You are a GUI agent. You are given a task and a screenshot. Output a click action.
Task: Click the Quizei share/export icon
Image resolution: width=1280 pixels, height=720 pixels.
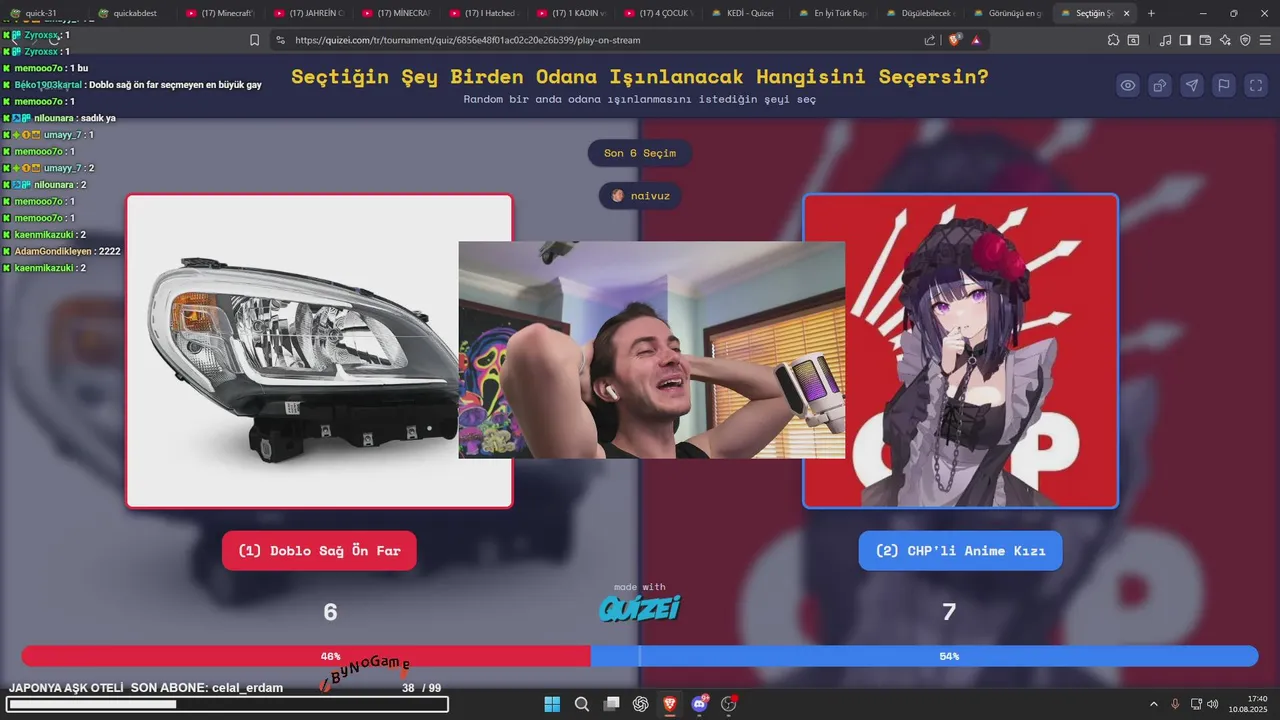point(1160,85)
